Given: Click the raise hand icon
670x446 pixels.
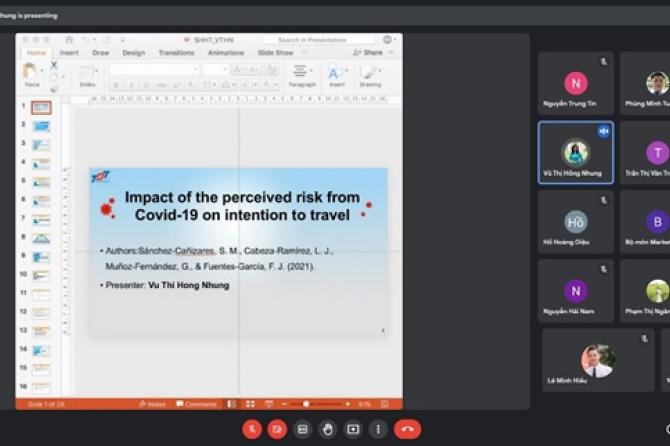Looking at the screenshot, I should [x=328, y=429].
